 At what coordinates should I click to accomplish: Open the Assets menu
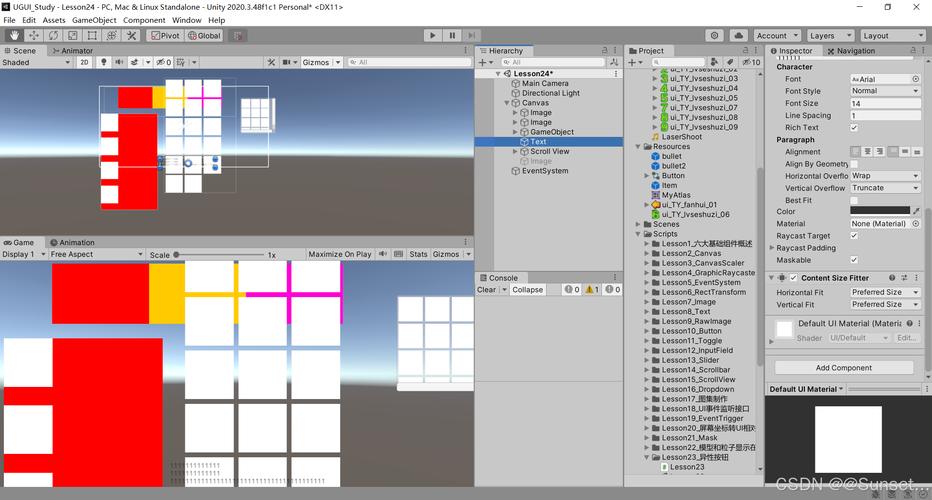pos(54,20)
